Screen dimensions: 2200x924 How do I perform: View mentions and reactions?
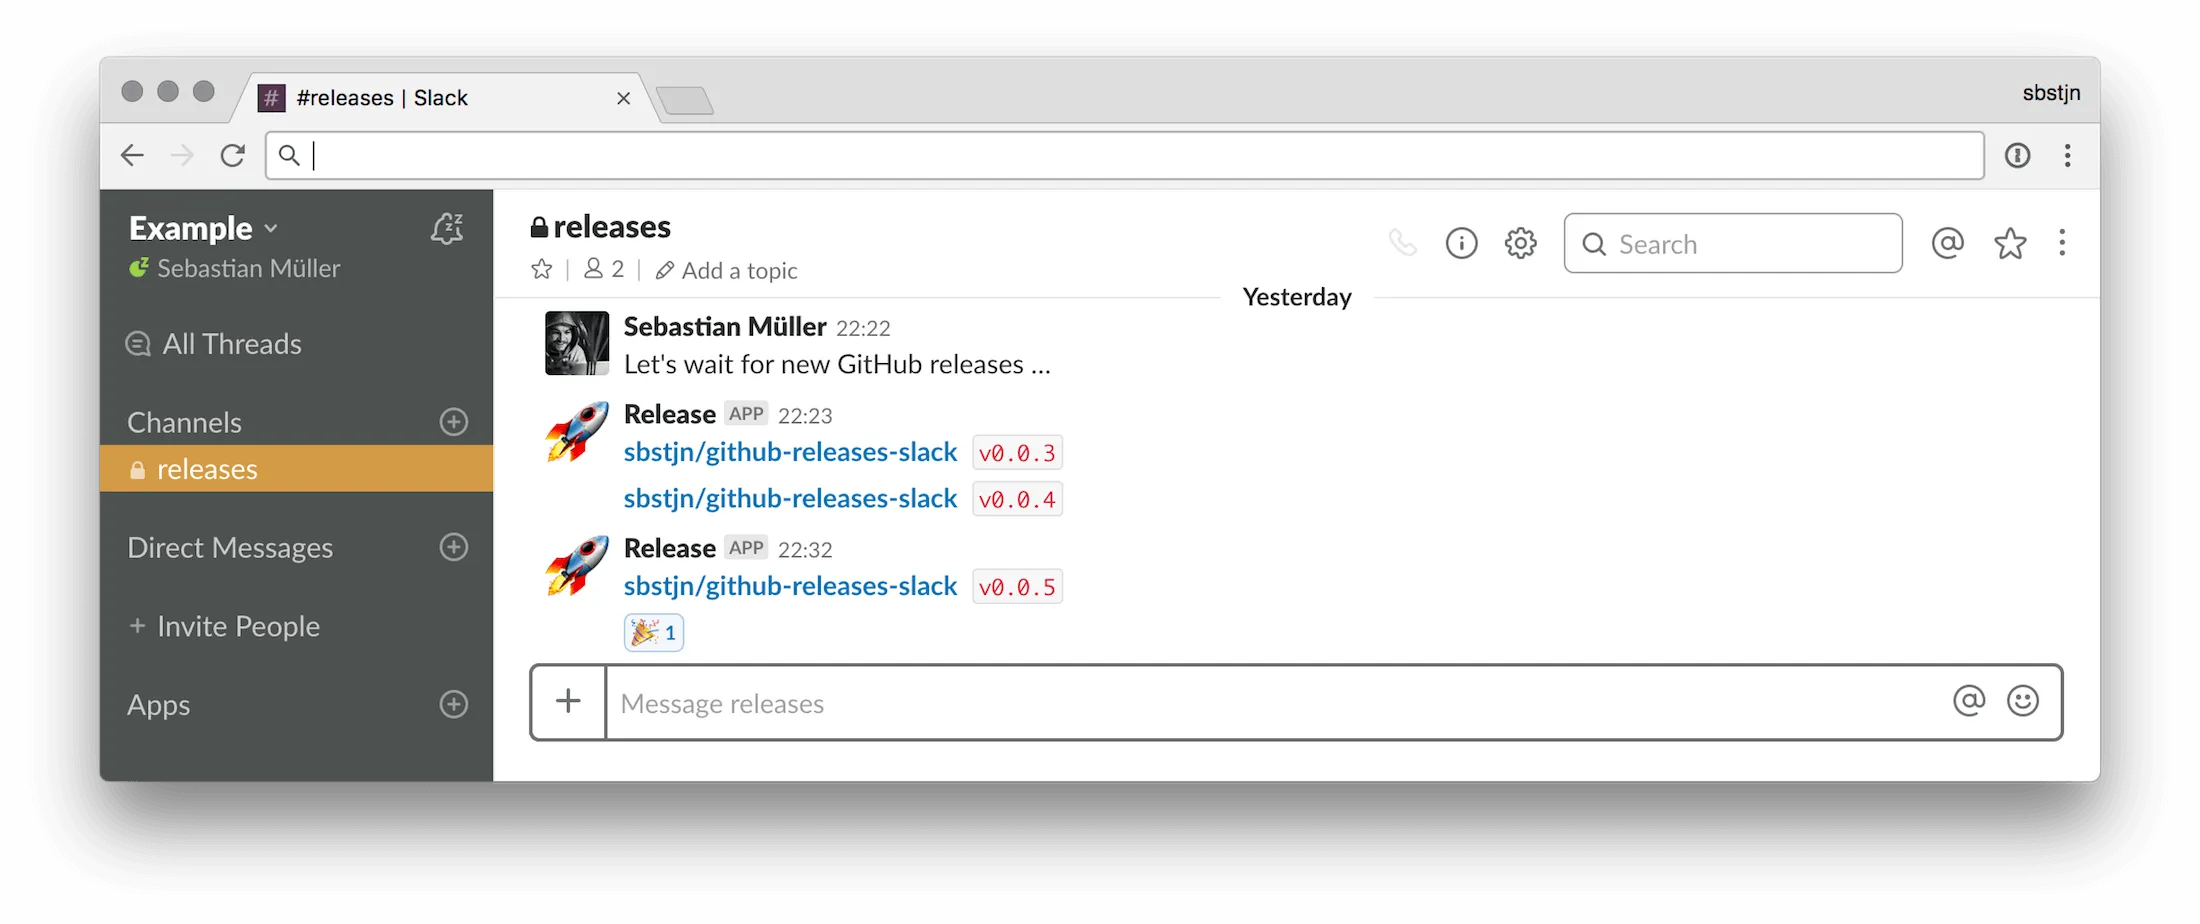pos(1948,243)
